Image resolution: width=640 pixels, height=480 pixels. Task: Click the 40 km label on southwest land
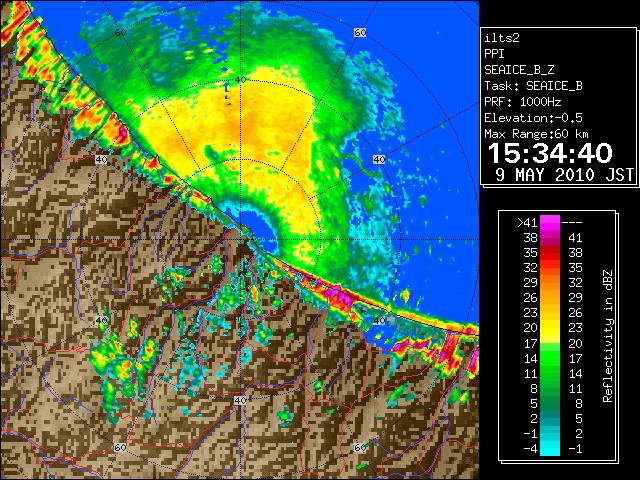point(101,320)
